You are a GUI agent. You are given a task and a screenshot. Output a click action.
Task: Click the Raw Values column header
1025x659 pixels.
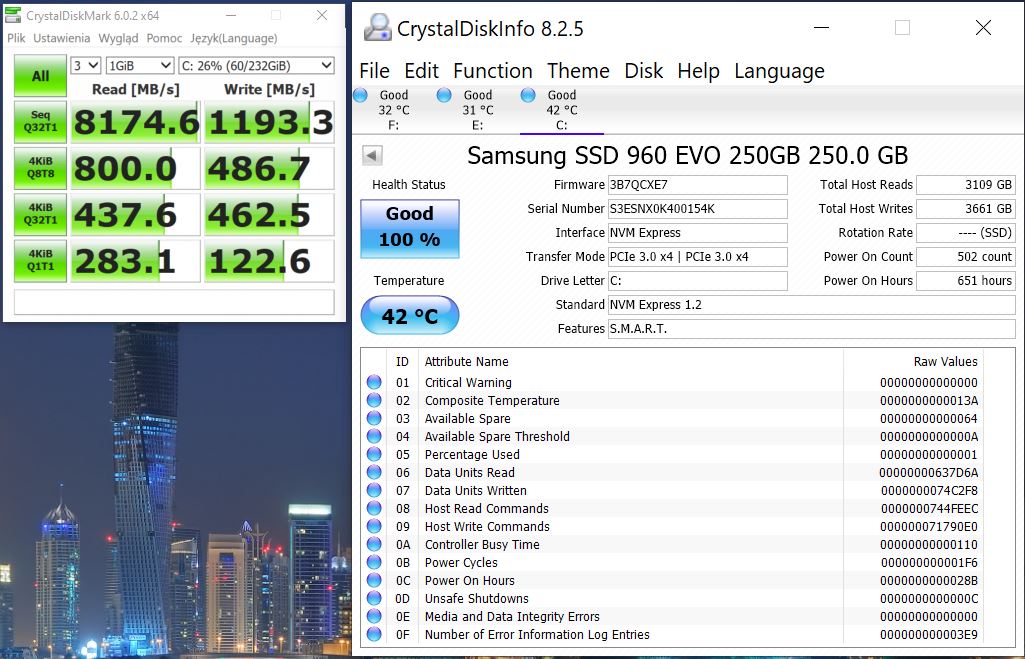coord(945,362)
